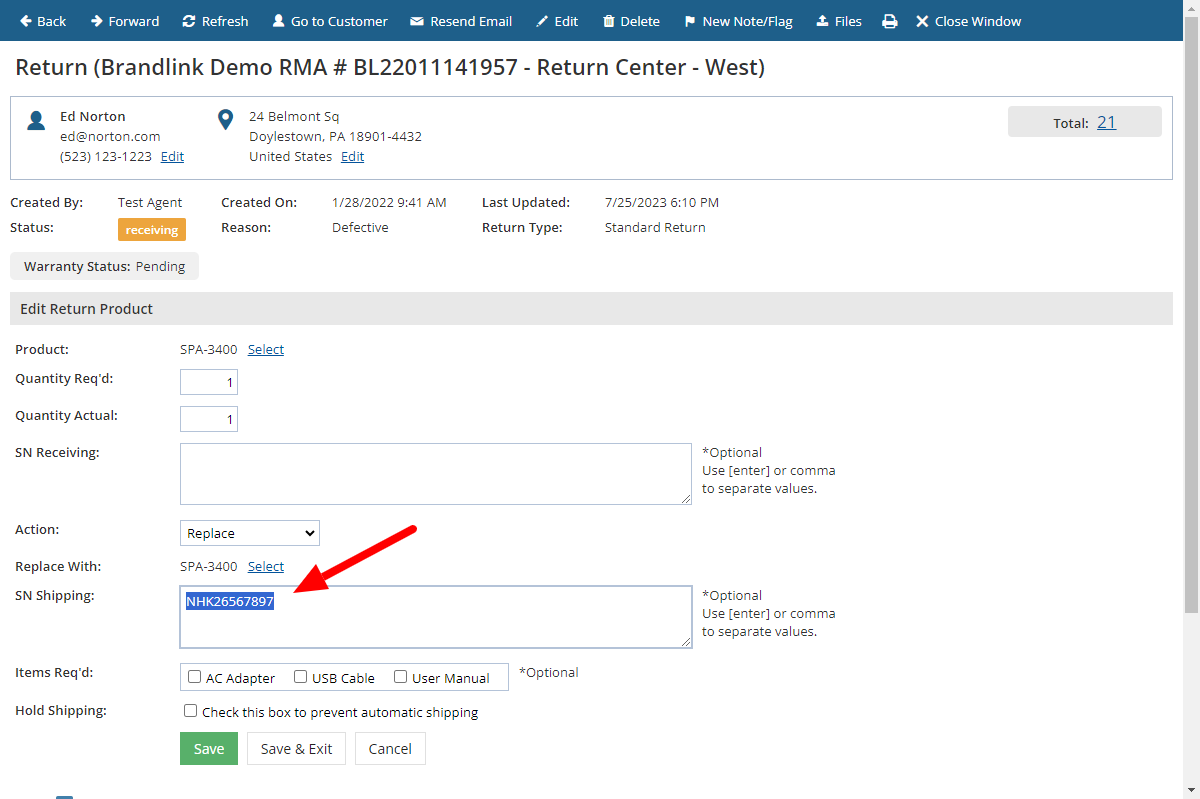
Task: Click the customer person icon beside Ed Norton
Action: tap(36, 119)
